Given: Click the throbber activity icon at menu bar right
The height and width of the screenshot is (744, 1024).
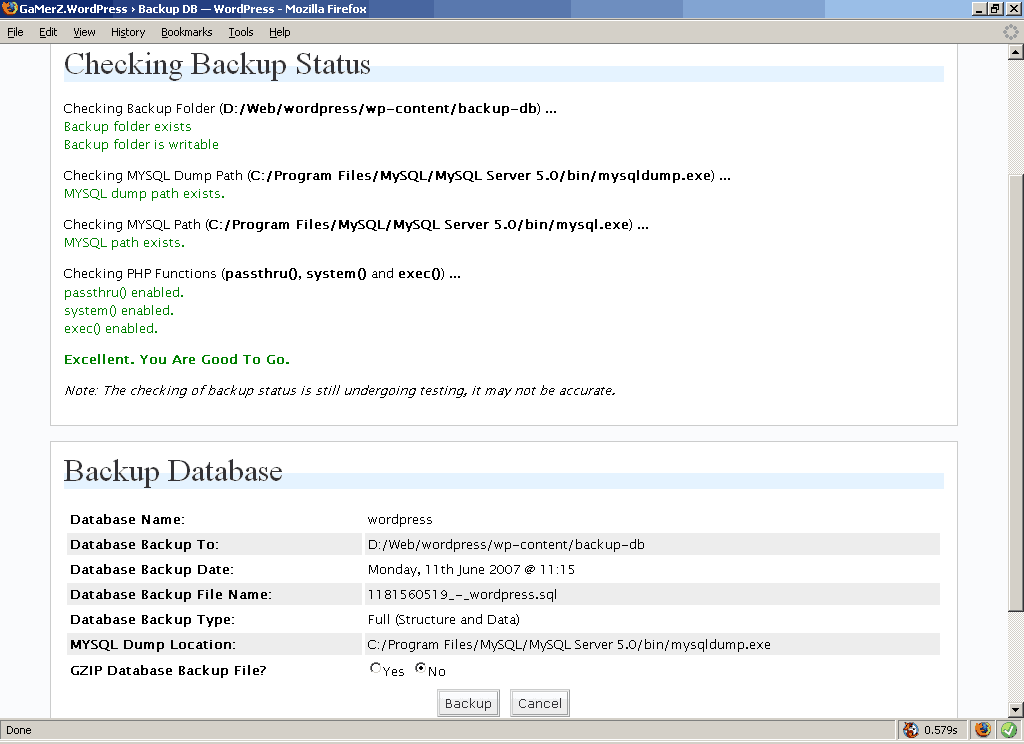Looking at the screenshot, I should pos(1010,32).
